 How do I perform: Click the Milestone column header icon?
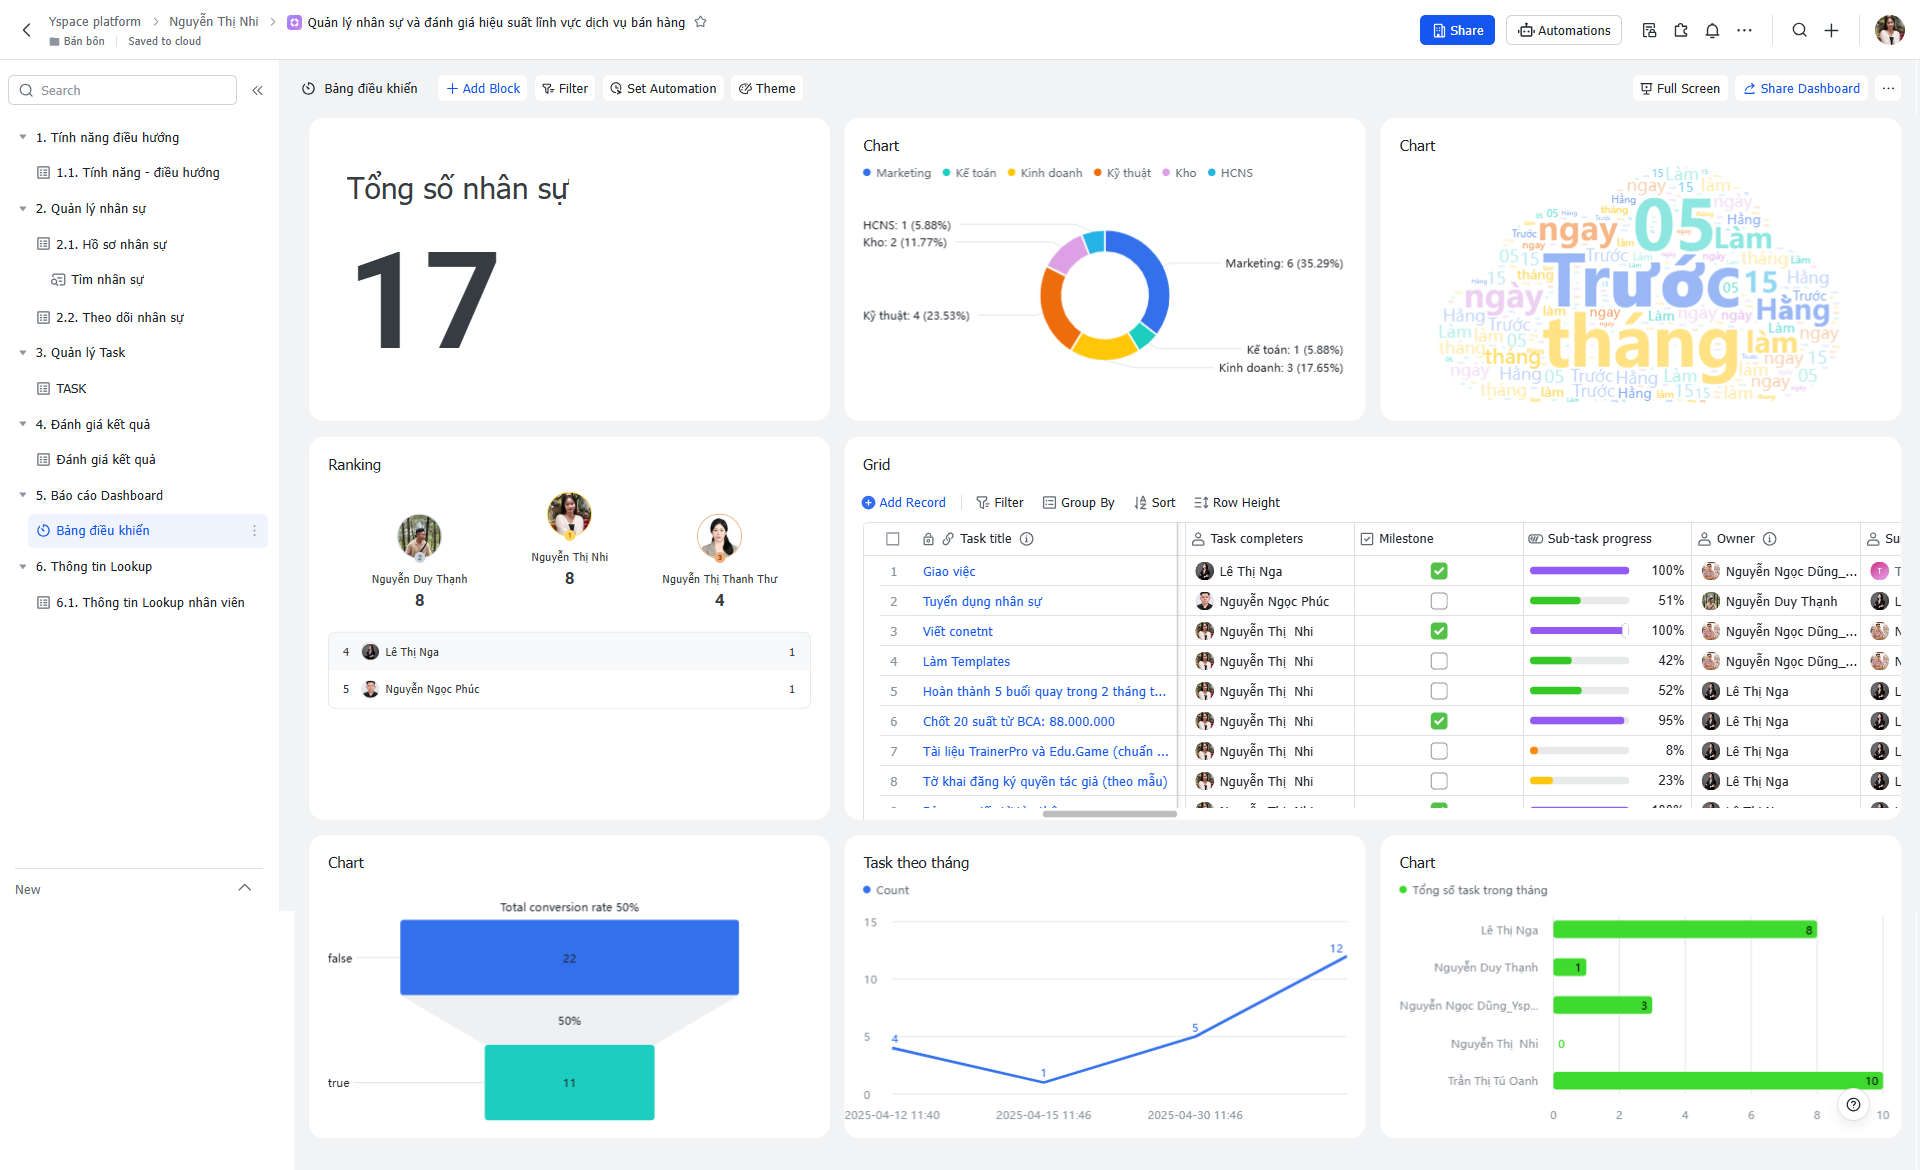click(x=1367, y=538)
